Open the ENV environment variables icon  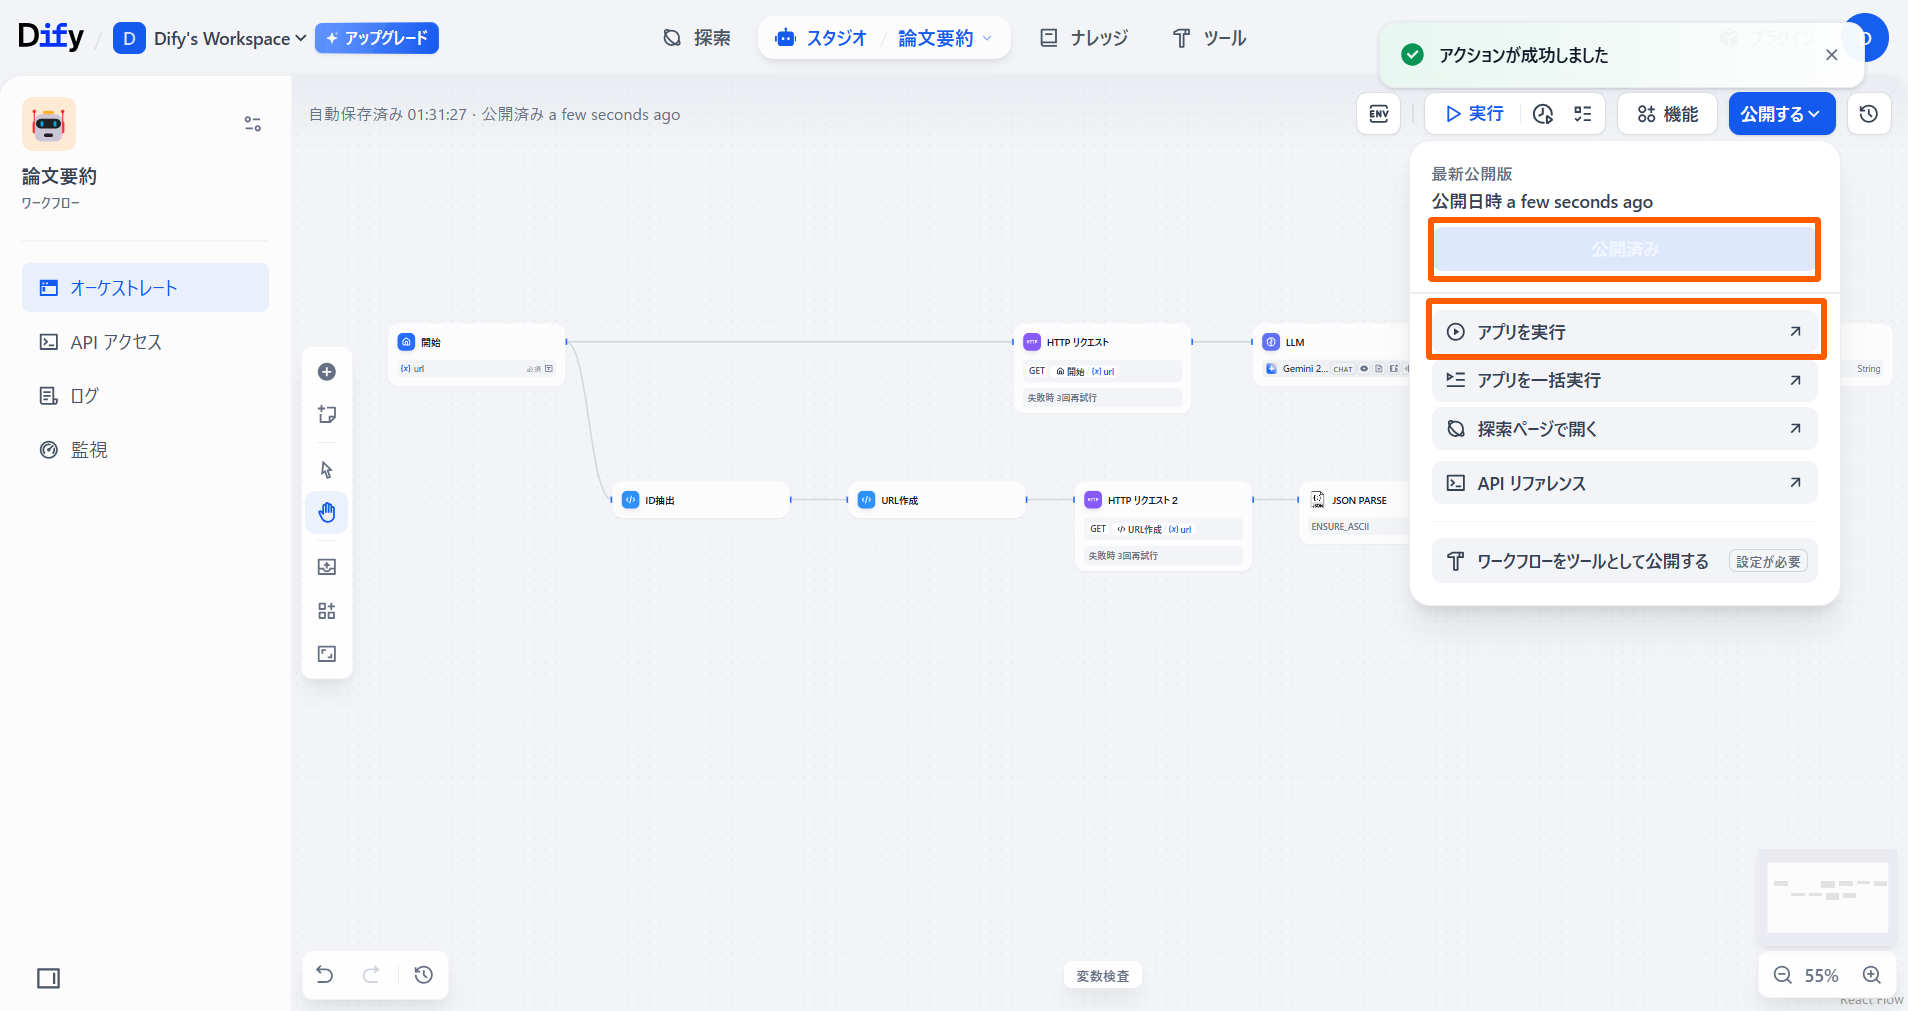click(1379, 114)
